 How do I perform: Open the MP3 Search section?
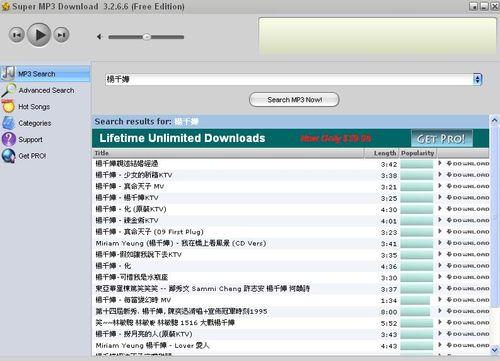(45, 74)
